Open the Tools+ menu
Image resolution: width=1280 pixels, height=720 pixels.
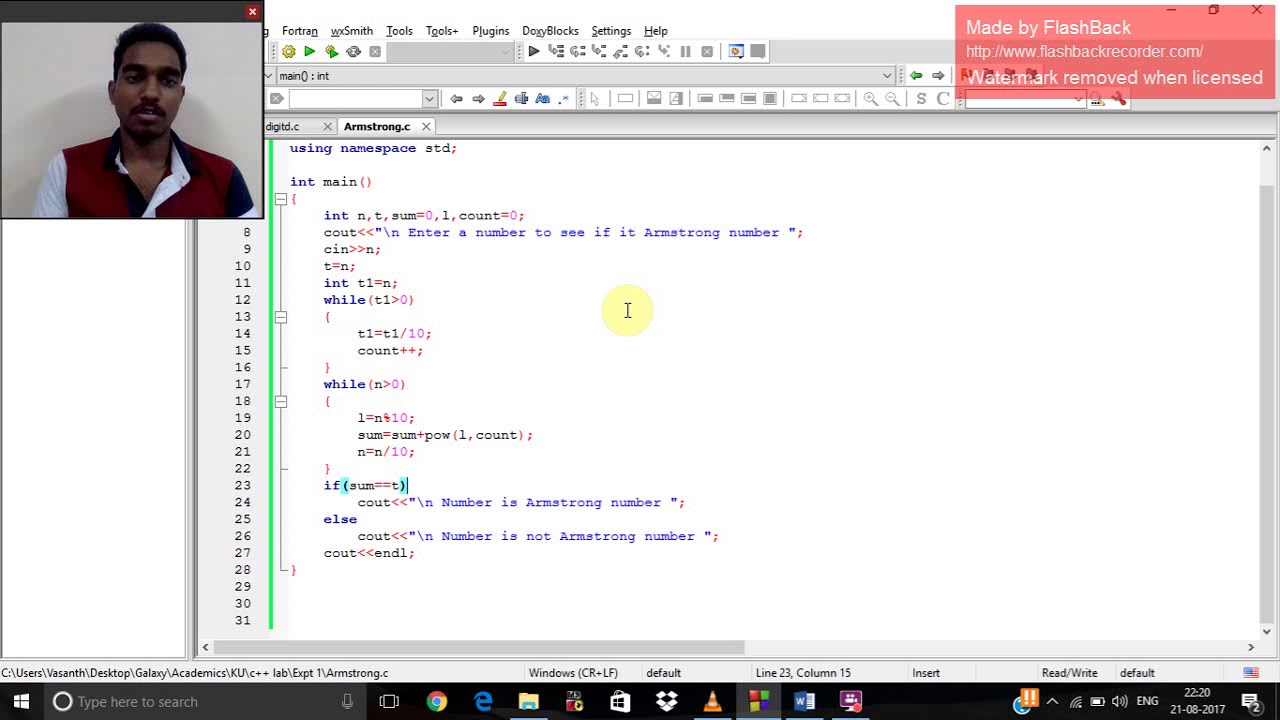pyautogui.click(x=442, y=31)
